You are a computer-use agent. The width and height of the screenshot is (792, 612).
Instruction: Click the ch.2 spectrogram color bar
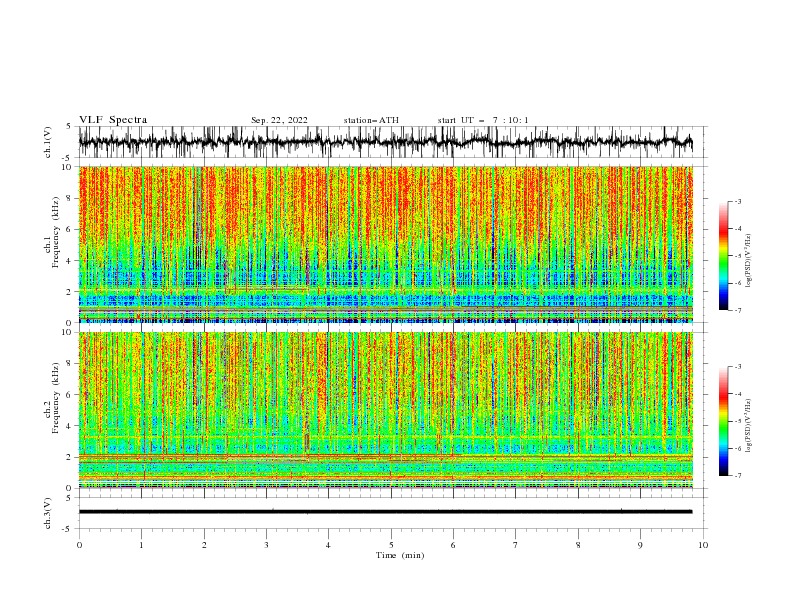tap(723, 421)
